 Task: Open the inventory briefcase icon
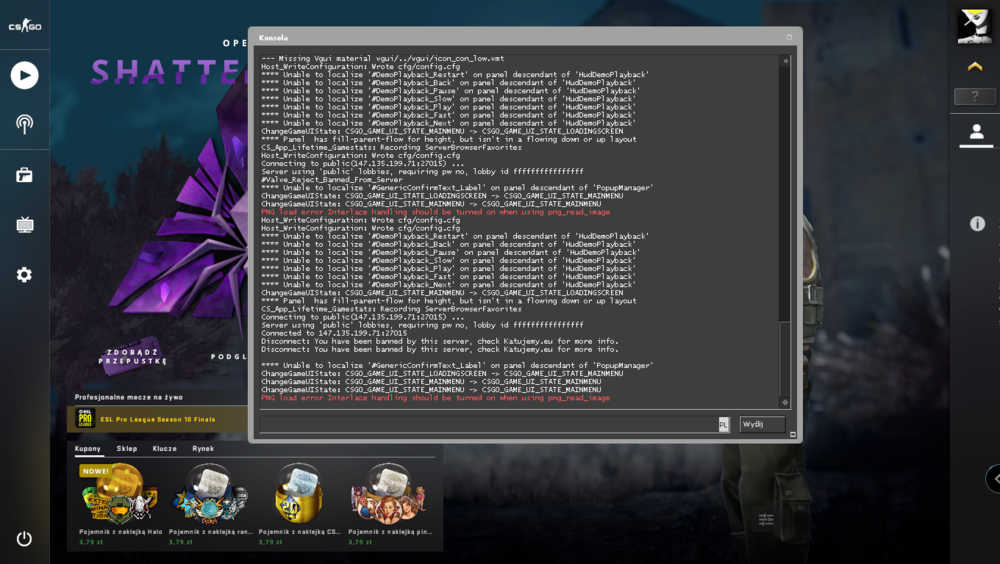coord(24,175)
